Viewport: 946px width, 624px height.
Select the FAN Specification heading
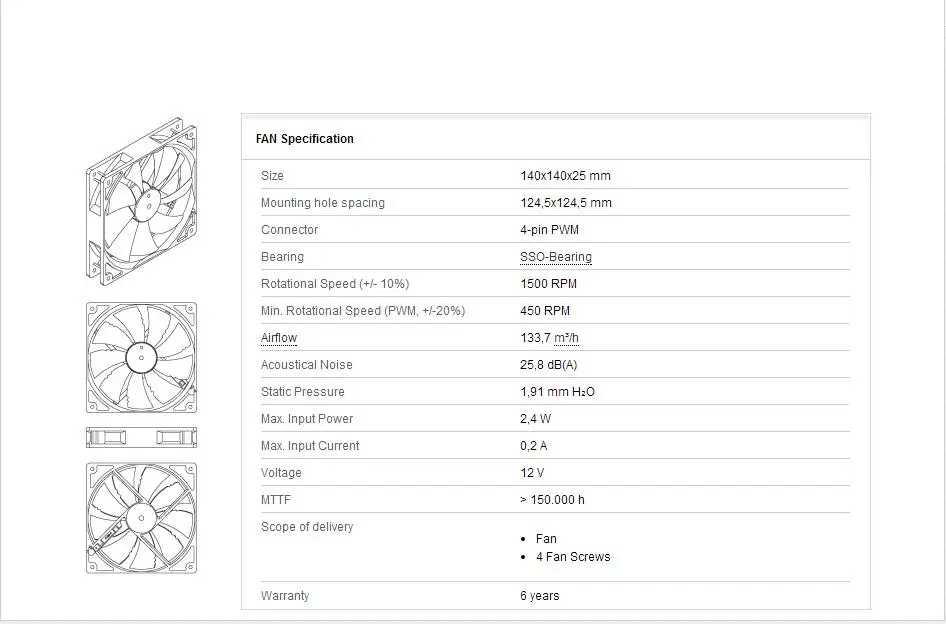[305, 139]
